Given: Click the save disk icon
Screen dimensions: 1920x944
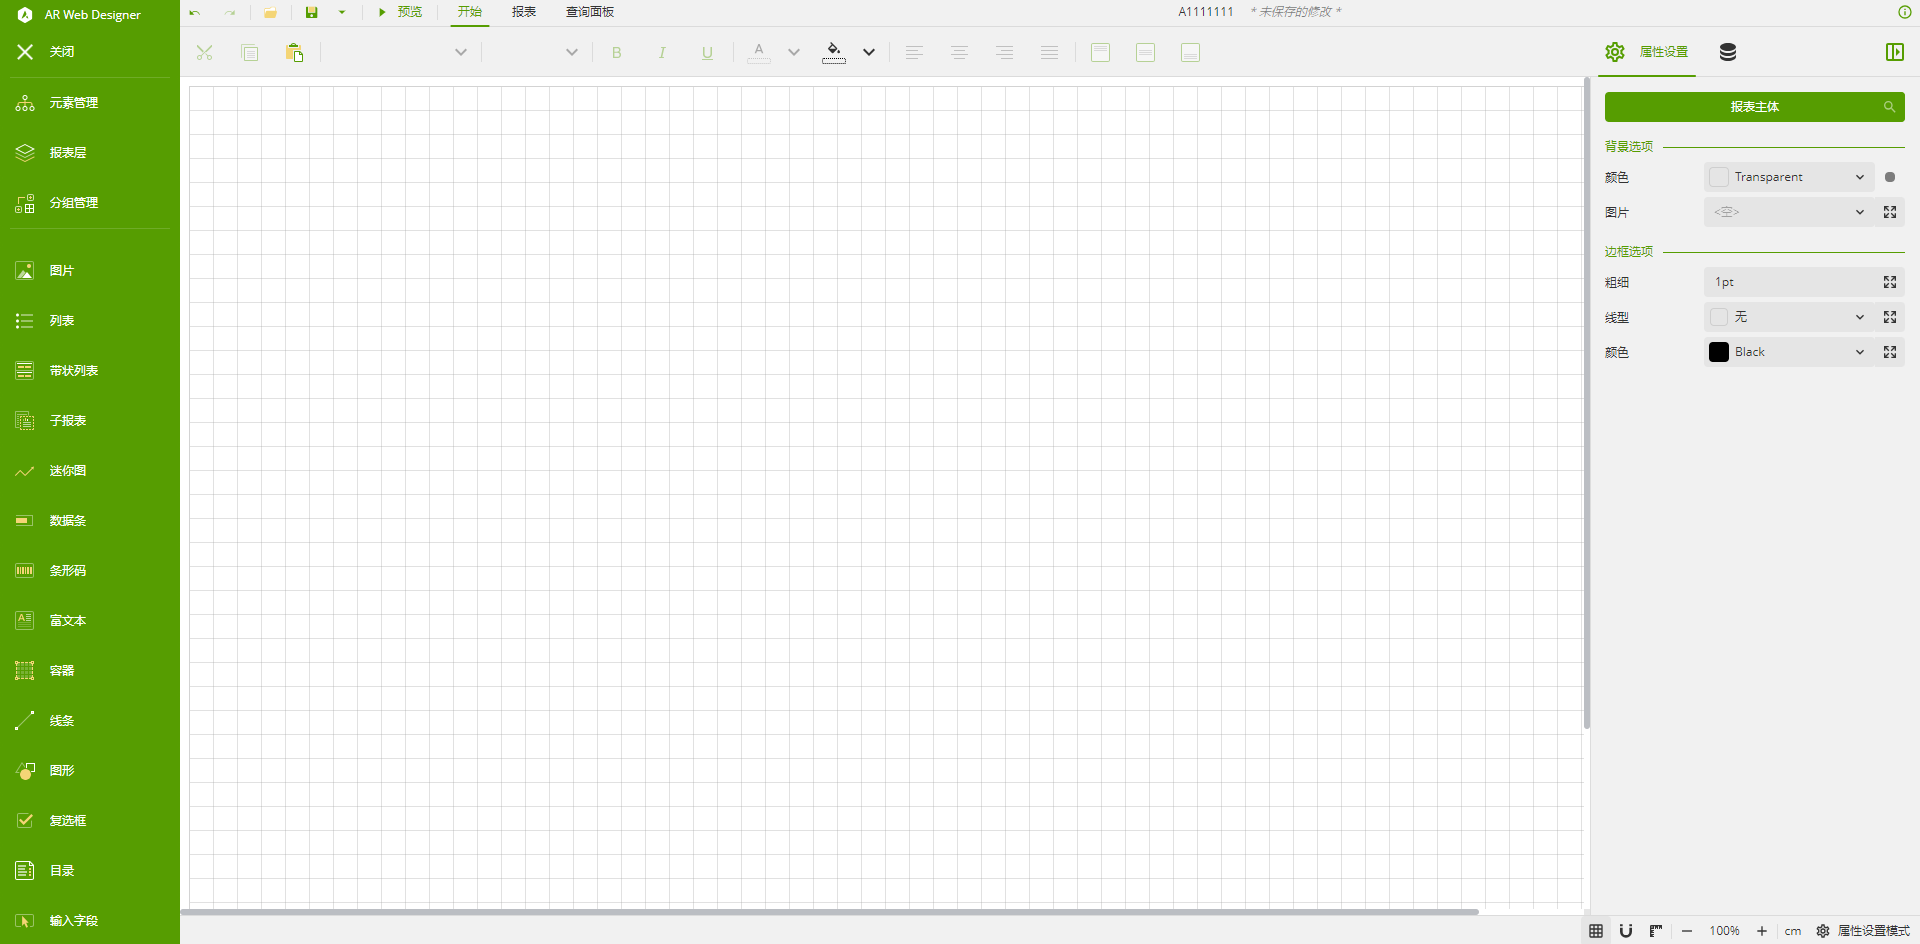Looking at the screenshot, I should click(312, 13).
